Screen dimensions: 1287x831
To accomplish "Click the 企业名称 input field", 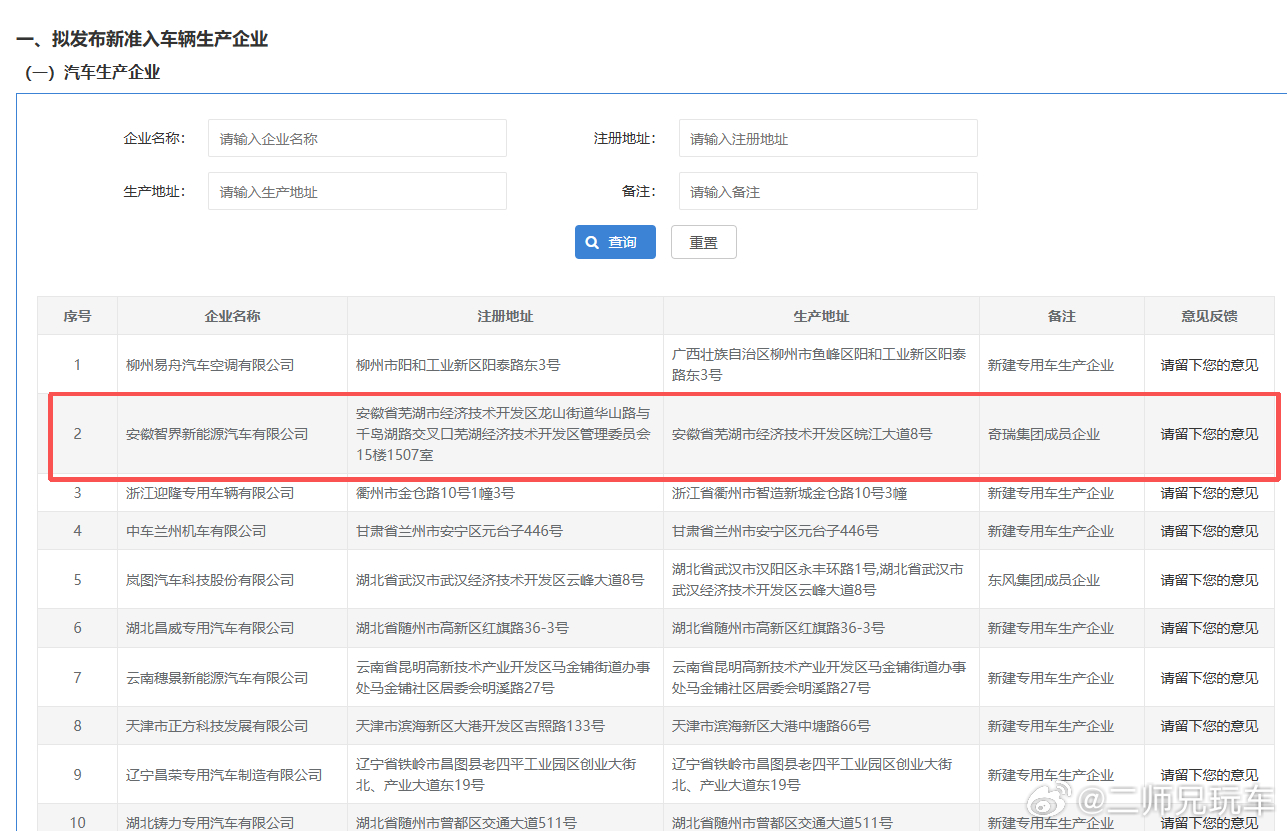I will [357, 139].
